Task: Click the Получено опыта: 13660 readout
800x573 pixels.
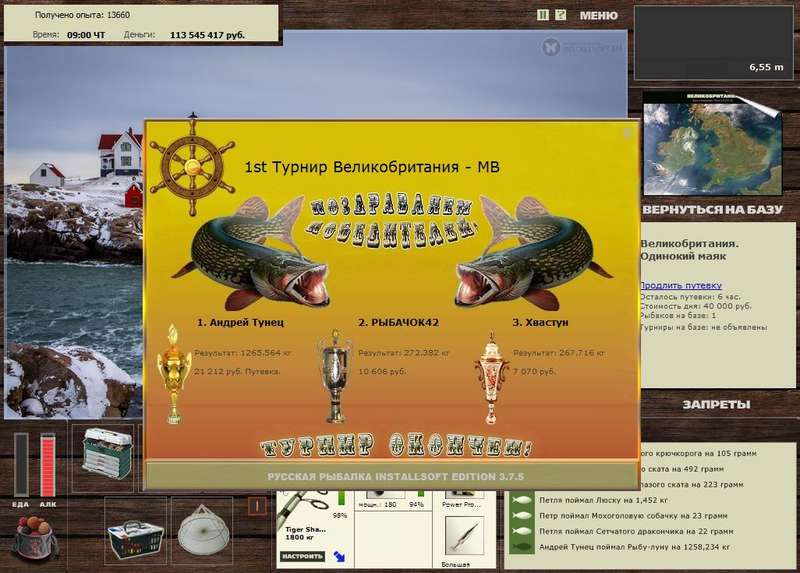Action: click(82, 15)
